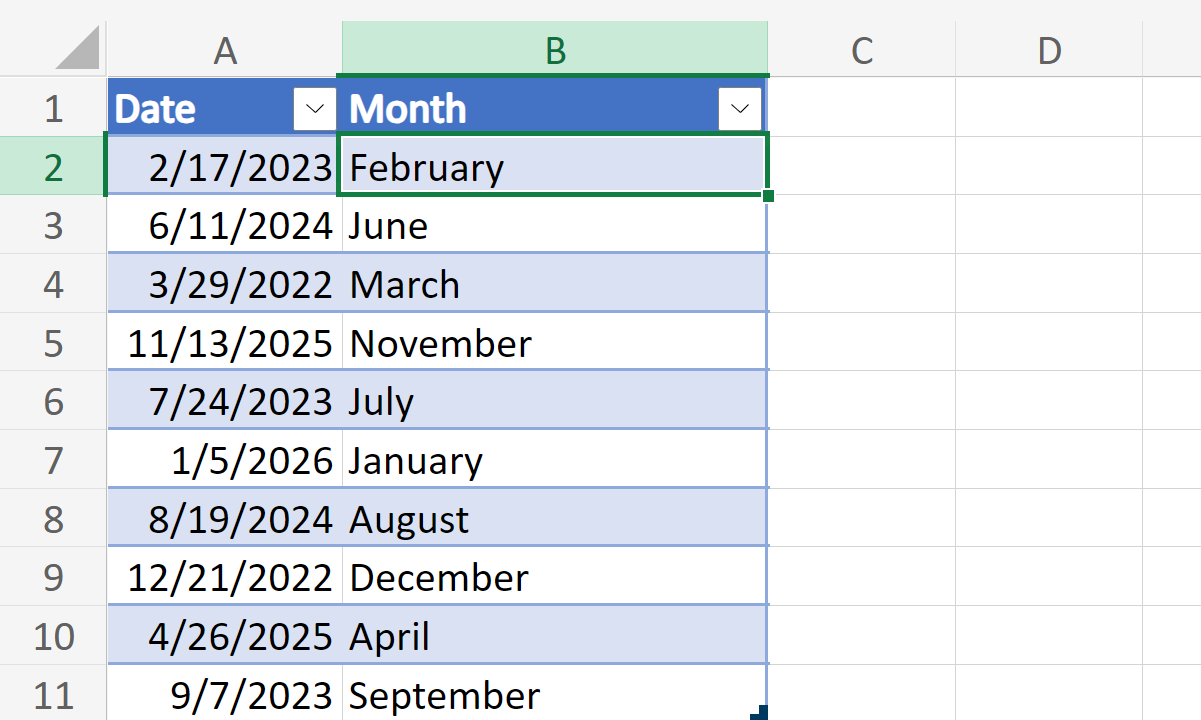Click the table resize handle corner
The image size is (1201, 720).
[x=760, y=712]
